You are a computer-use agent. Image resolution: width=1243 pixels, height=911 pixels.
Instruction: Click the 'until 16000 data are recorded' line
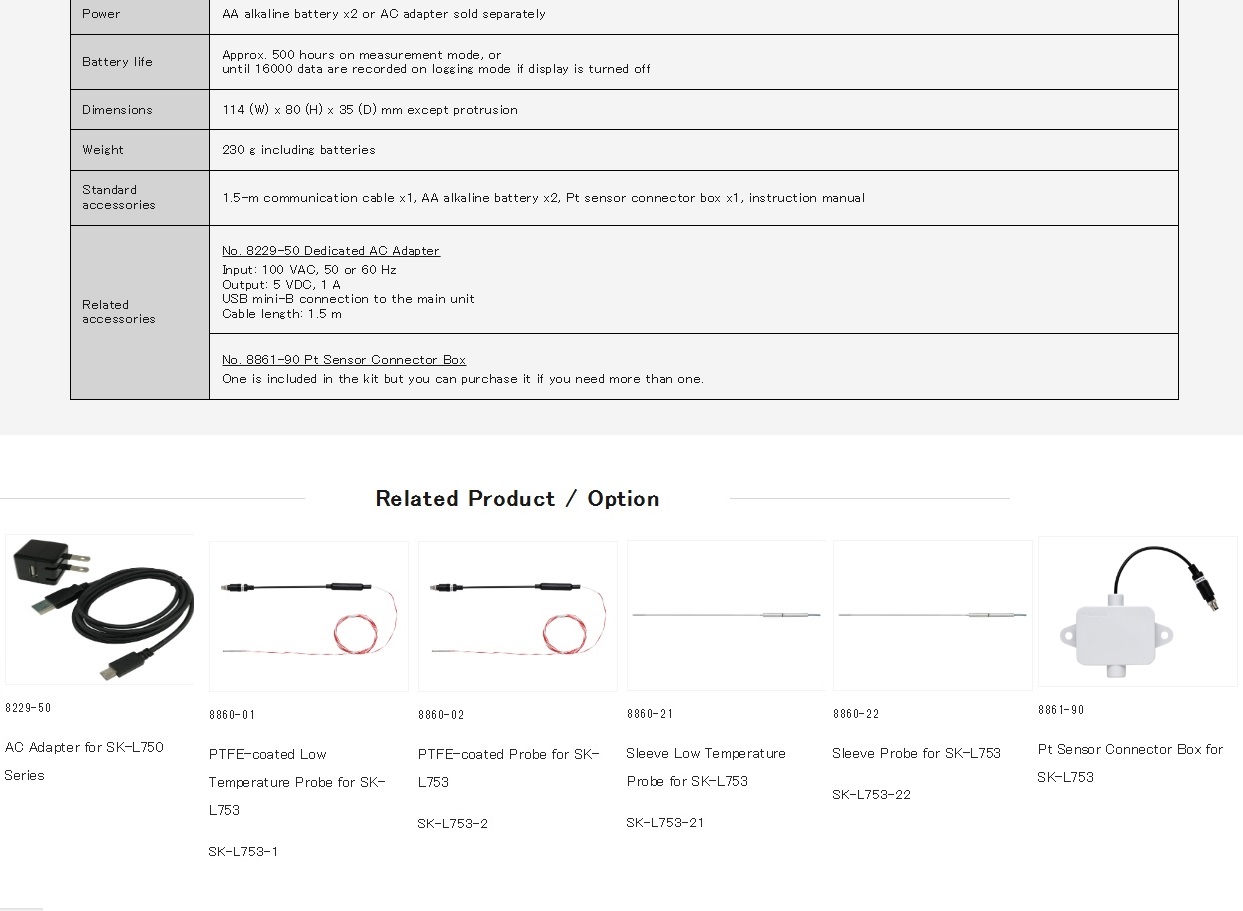436,69
